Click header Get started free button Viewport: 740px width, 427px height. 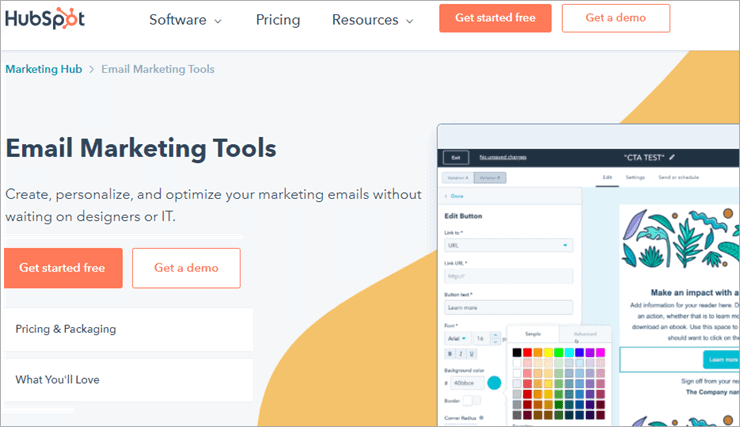tap(495, 18)
